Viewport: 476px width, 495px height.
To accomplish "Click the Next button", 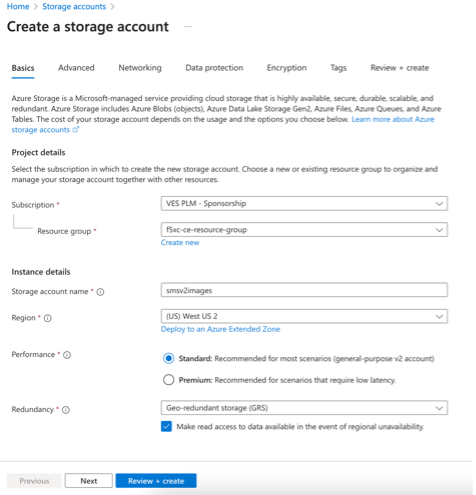I will click(x=89, y=481).
